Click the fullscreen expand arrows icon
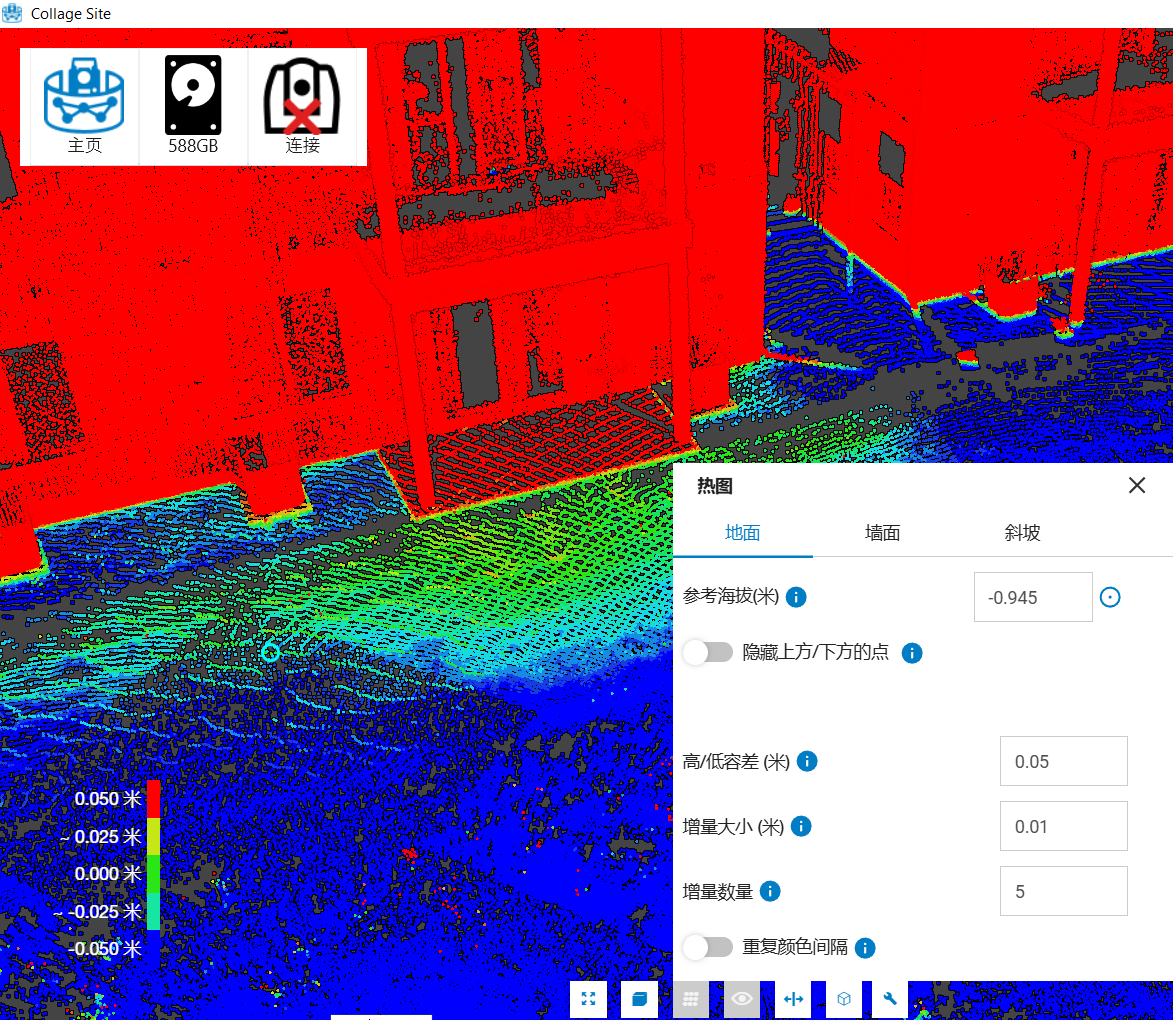 [x=588, y=999]
